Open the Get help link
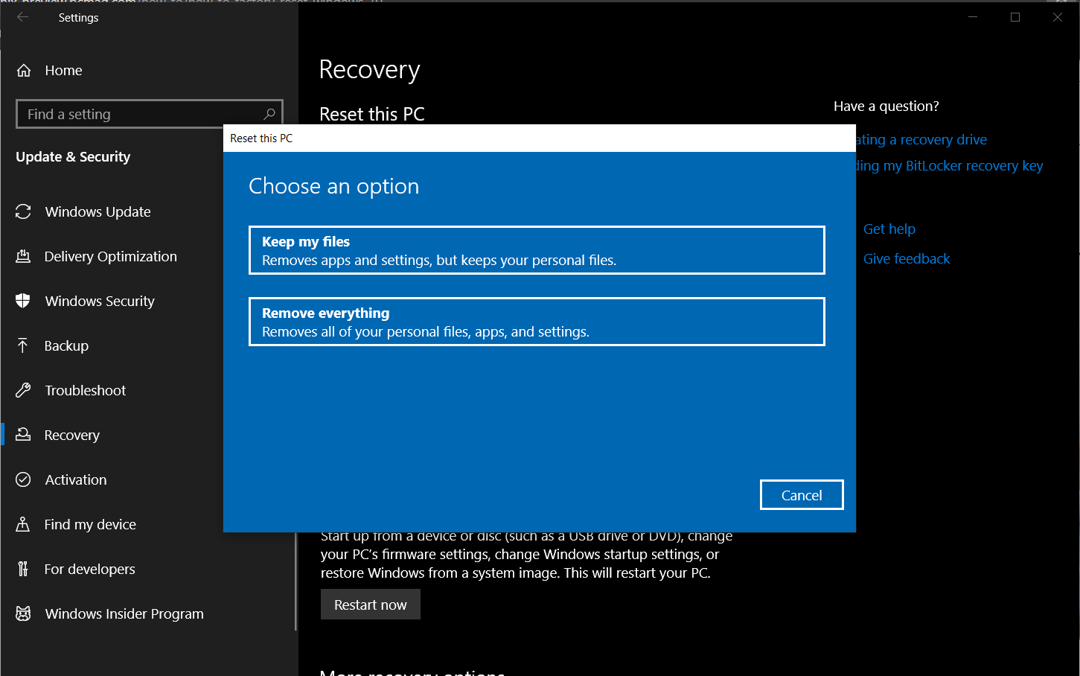The height and width of the screenshot is (676, 1080). [x=889, y=229]
